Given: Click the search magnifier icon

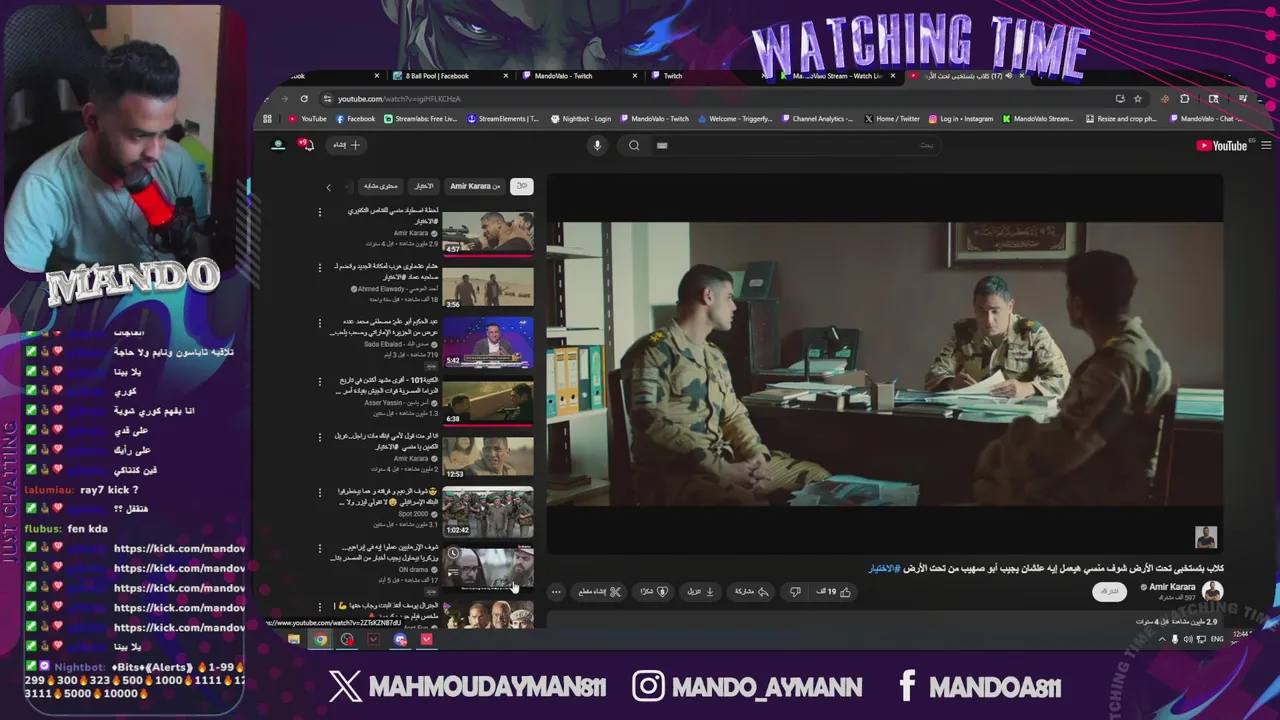Looking at the screenshot, I should tap(634, 146).
